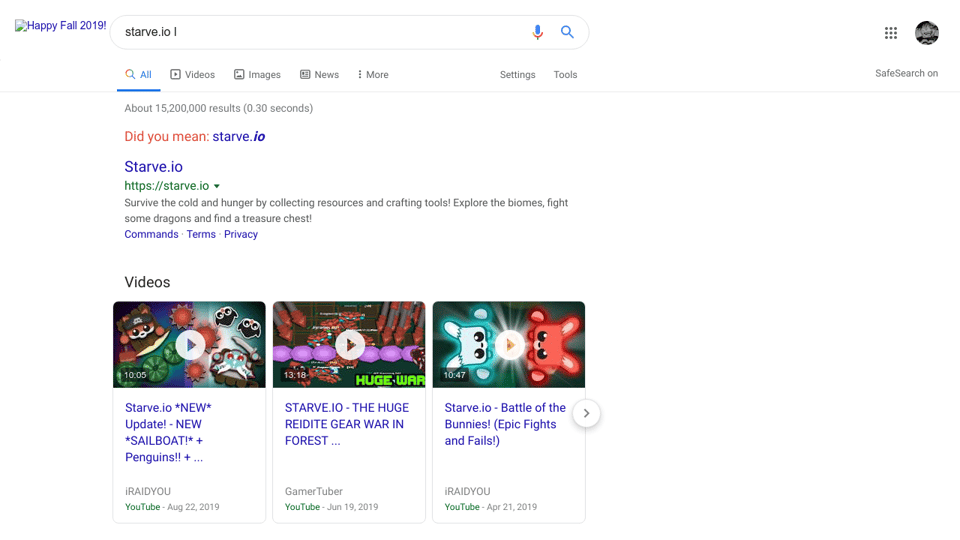Open search Settings menu
This screenshot has width=960, height=540.
point(517,75)
